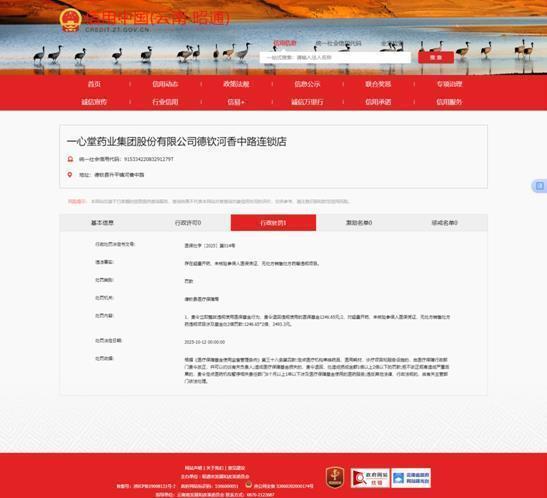
Task: Click the public security record number link
Action: [283, 486]
